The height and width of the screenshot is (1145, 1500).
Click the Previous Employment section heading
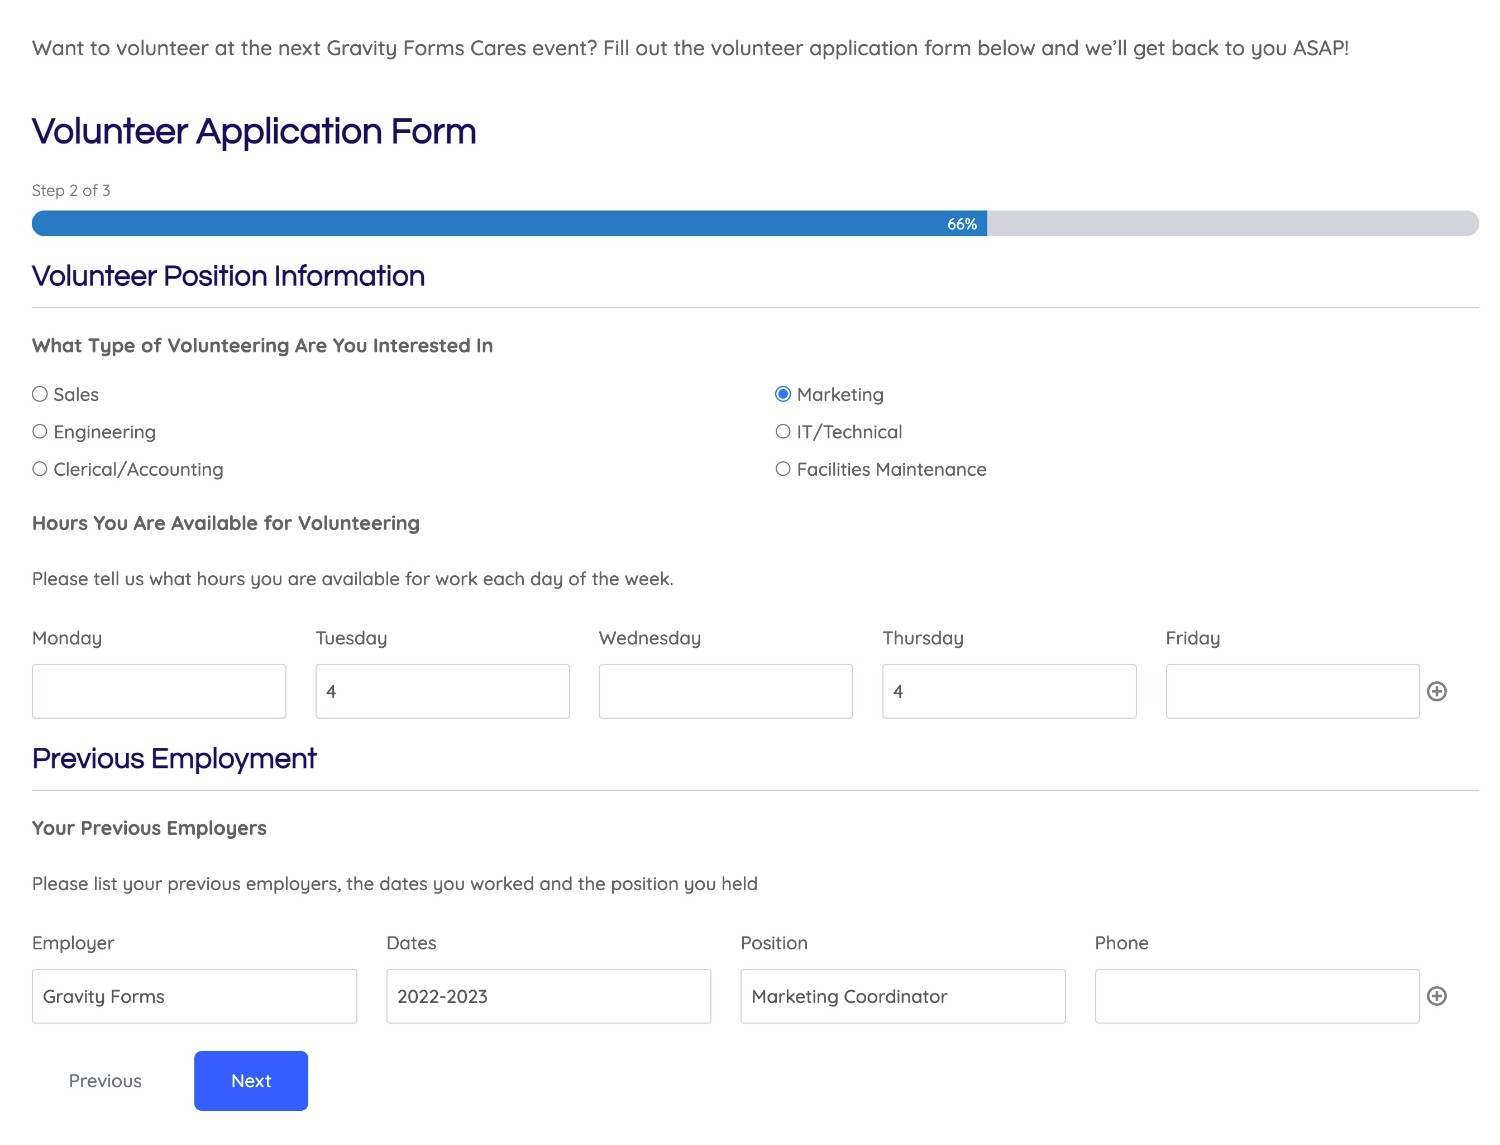click(x=174, y=759)
